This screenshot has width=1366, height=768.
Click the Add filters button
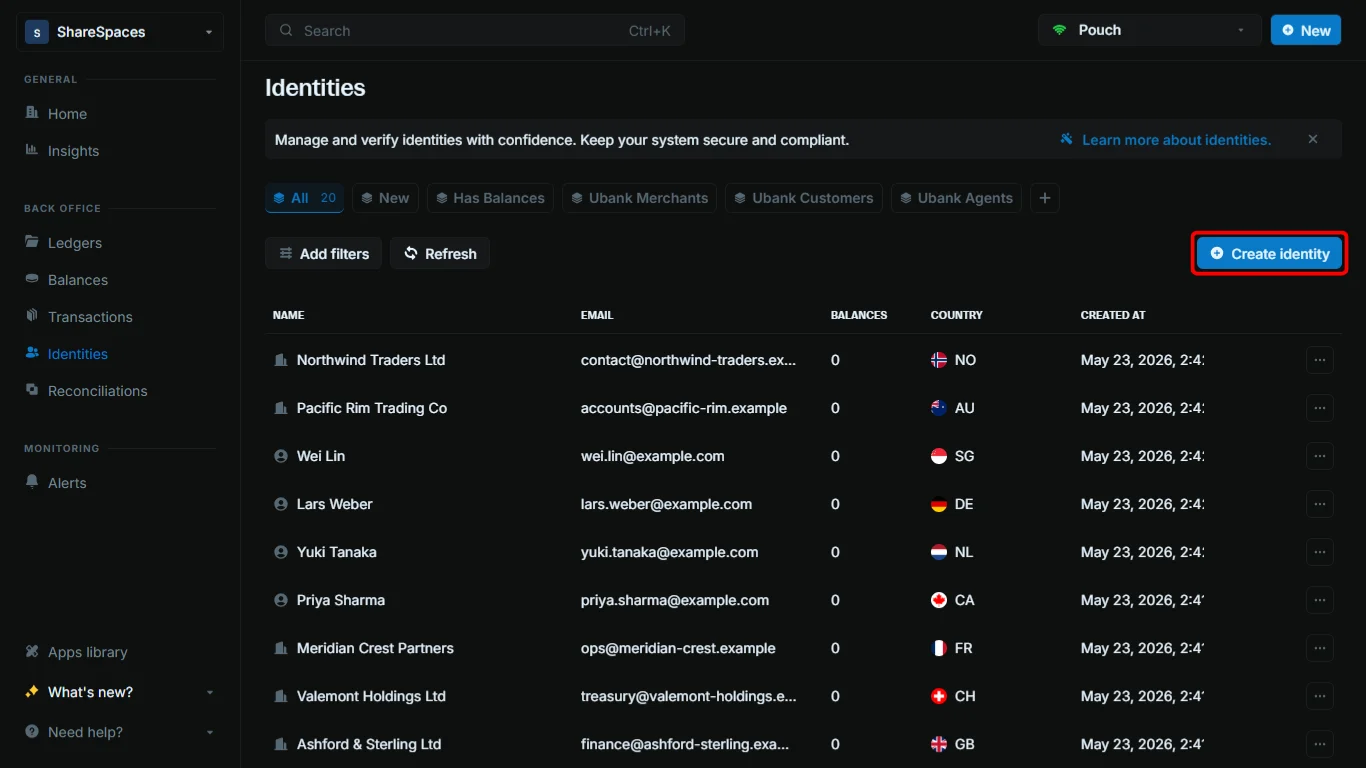coord(323,254)
